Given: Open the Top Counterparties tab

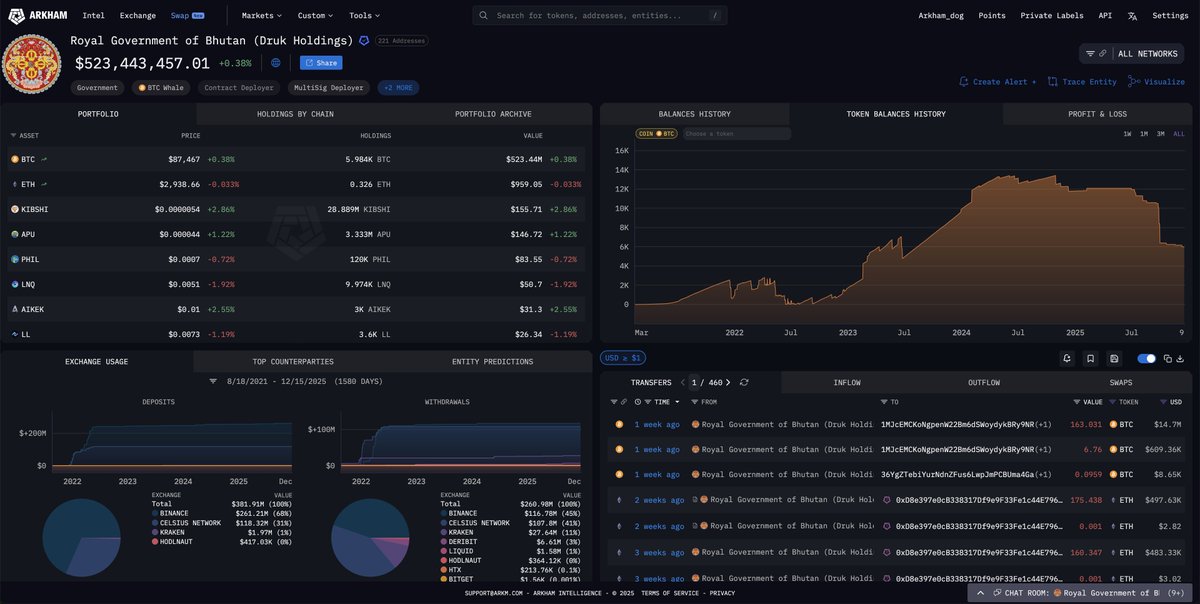Looking at the screenshot, I should pos(294,361).
